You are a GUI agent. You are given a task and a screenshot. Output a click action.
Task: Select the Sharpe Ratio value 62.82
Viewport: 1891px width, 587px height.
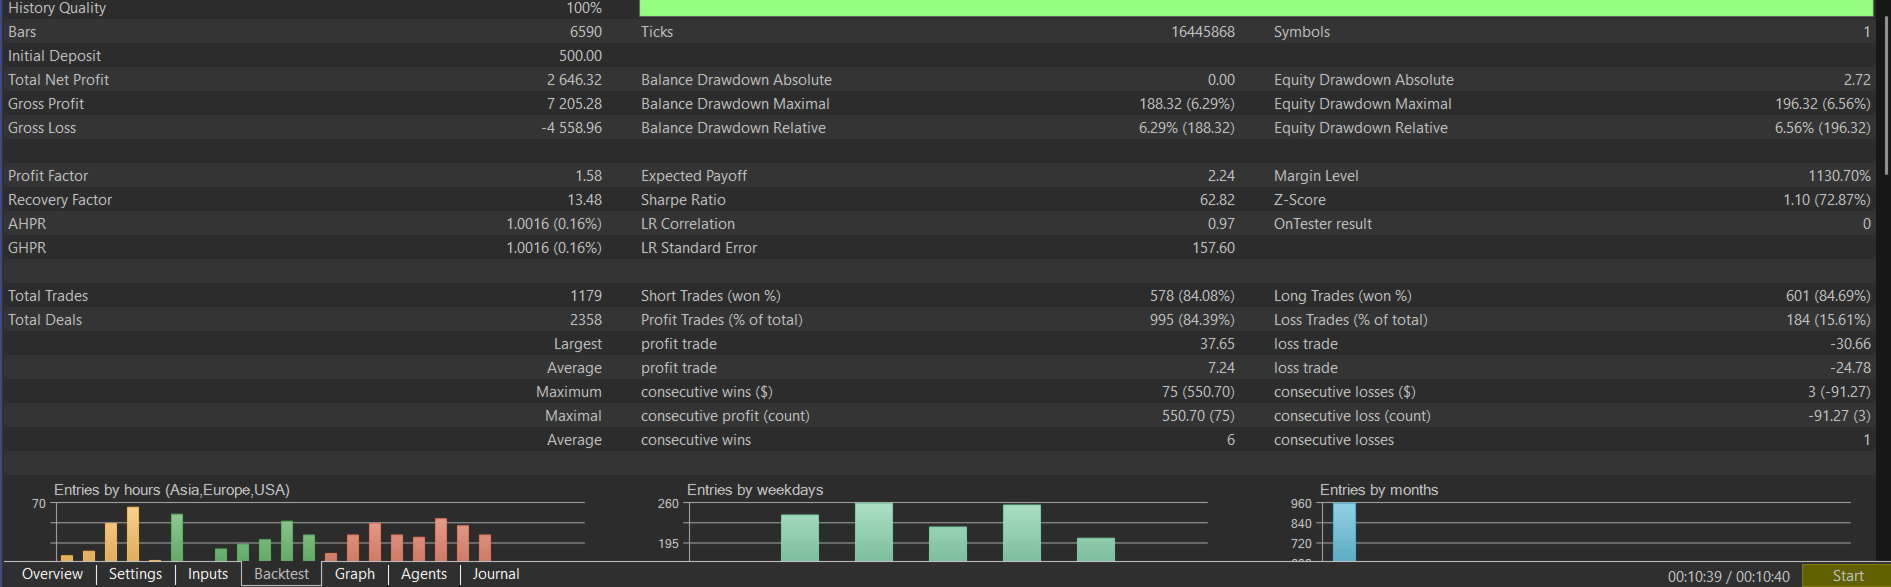(1217, 200)
